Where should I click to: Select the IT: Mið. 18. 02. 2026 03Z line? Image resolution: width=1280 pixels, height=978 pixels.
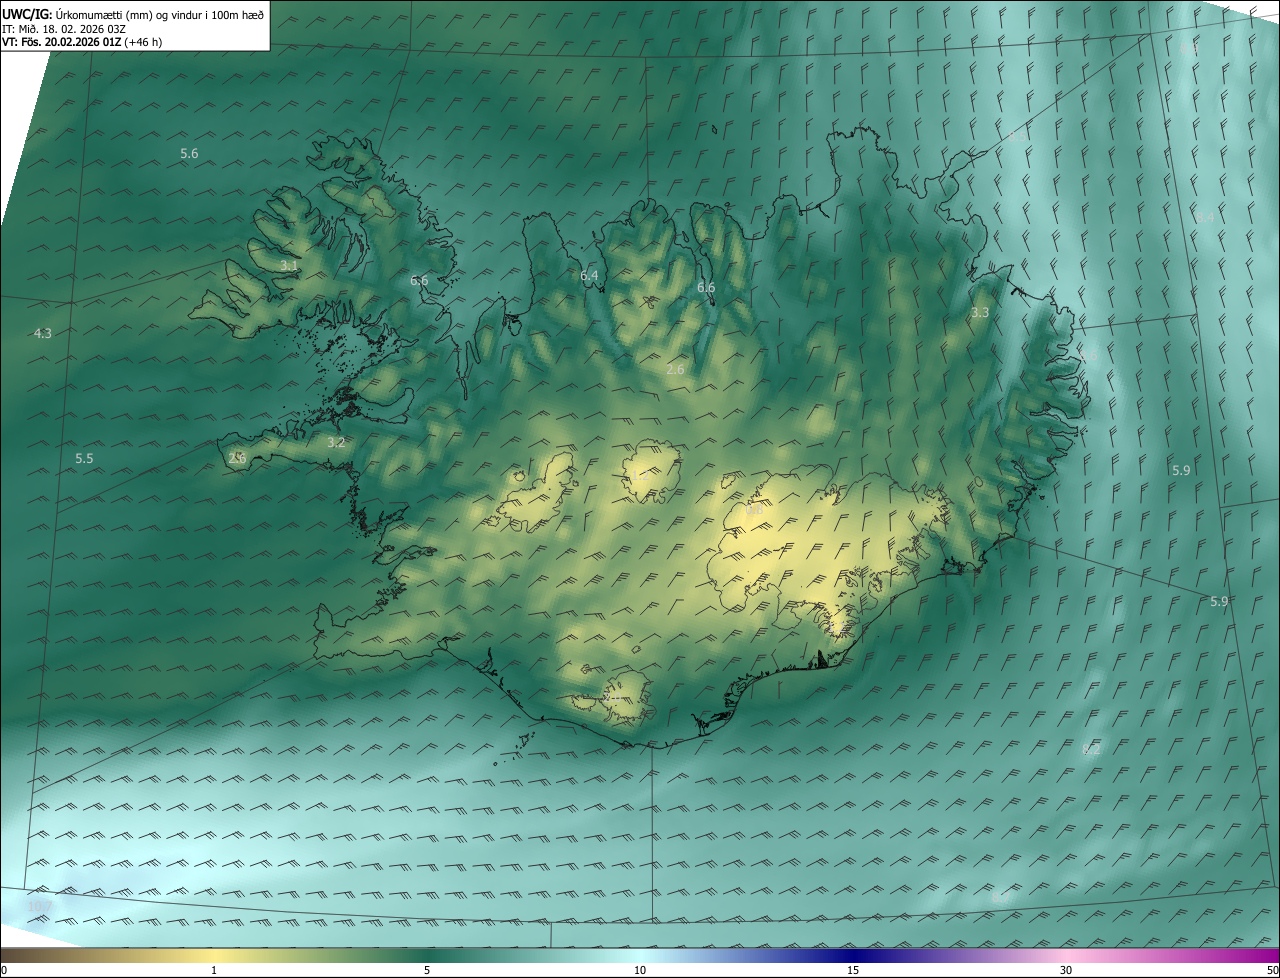click(64, 28)
